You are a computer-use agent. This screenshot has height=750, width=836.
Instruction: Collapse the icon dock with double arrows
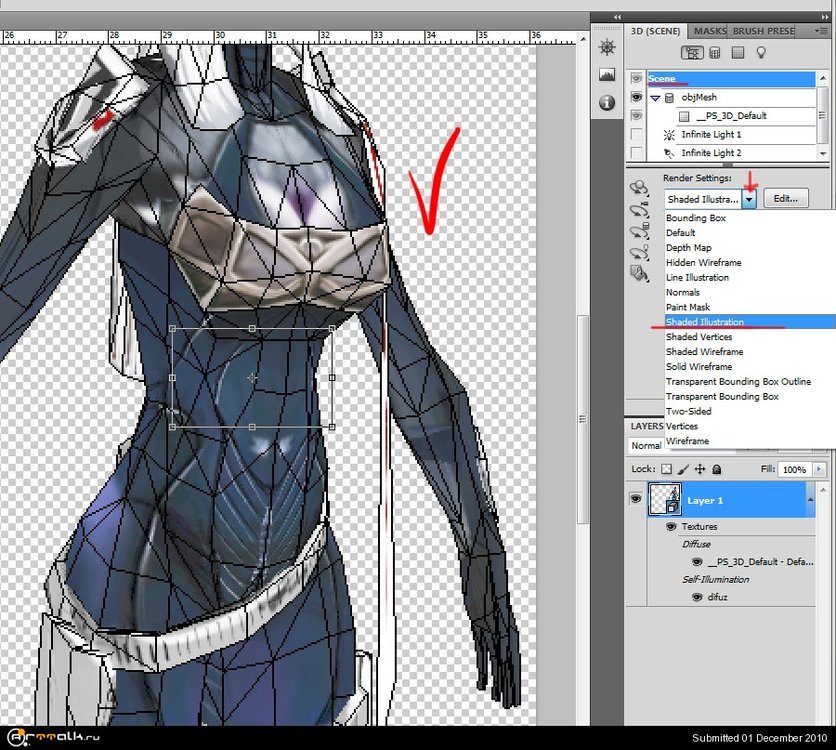(617, 17)
